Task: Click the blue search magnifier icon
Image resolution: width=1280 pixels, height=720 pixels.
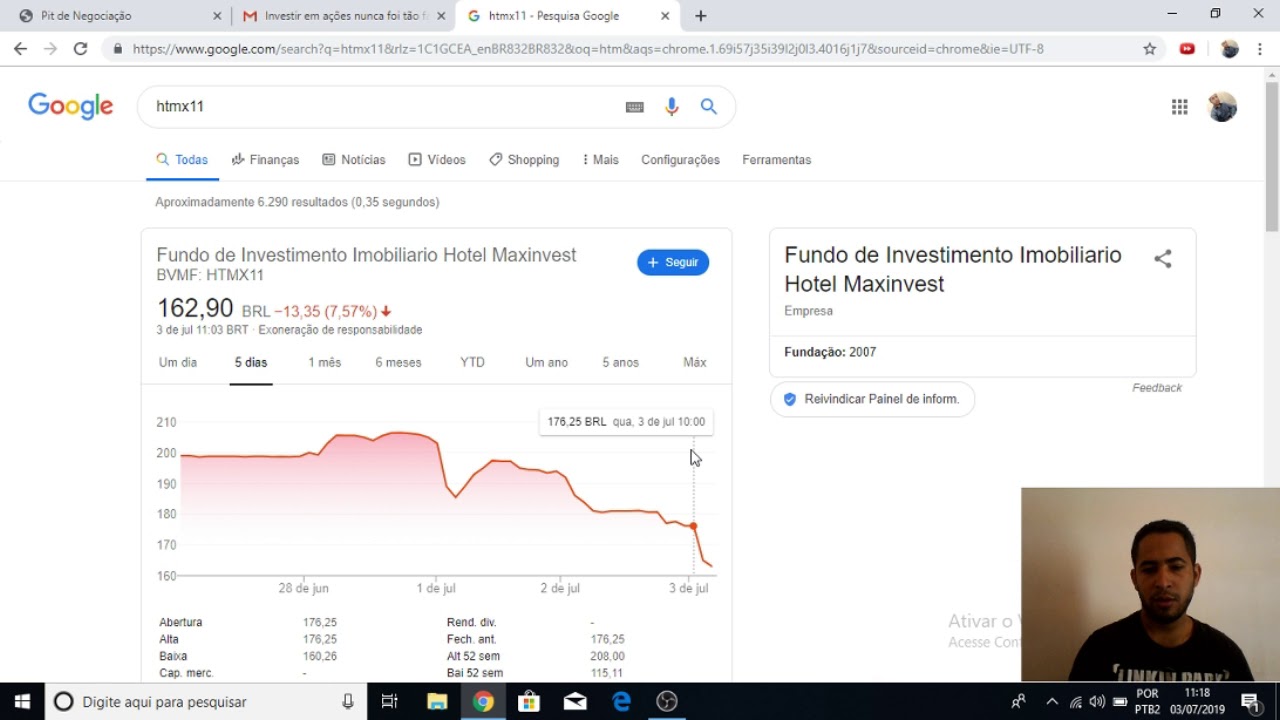Action: [709, 107]
